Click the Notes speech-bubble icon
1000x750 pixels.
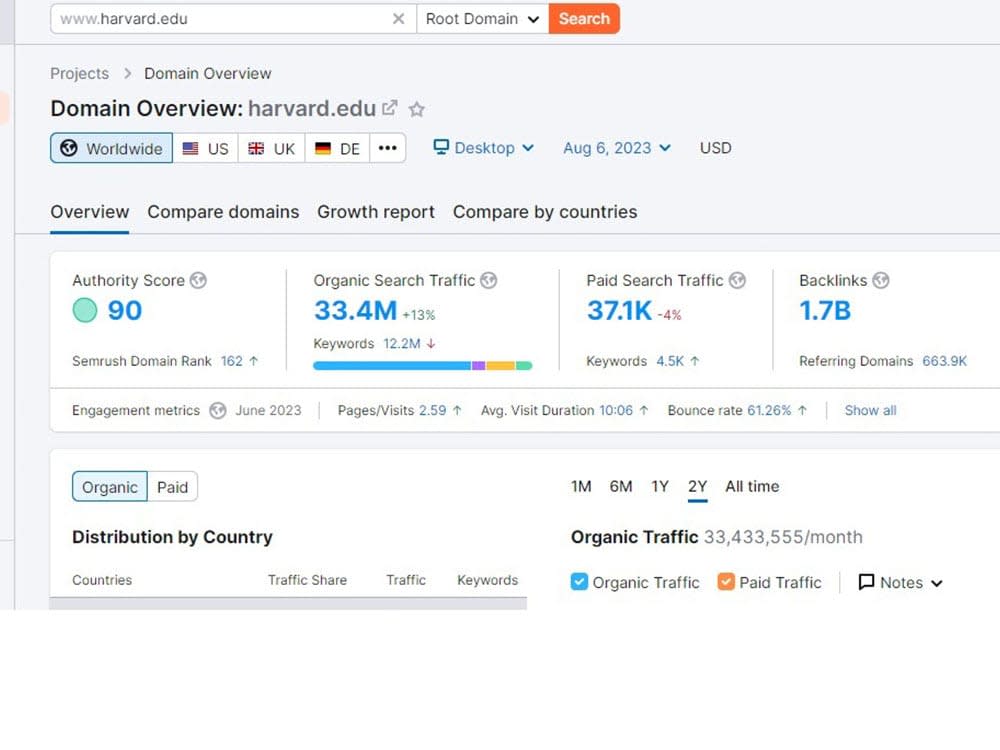[866, 582]
